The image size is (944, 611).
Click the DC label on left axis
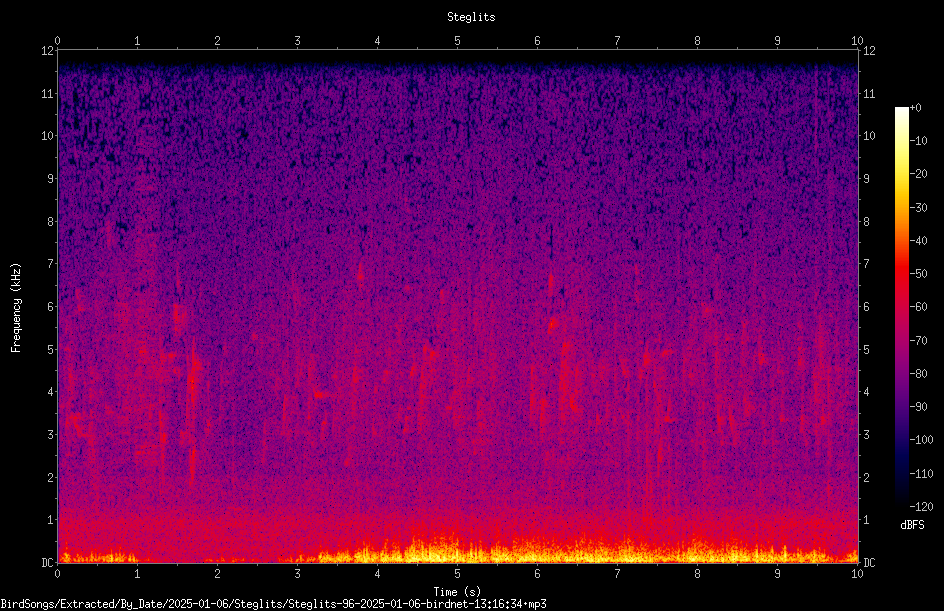[47, 562]
